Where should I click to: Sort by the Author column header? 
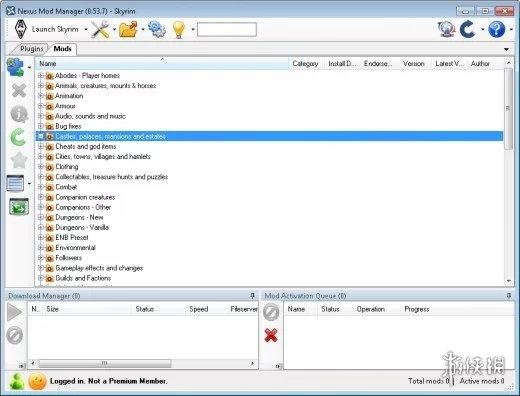[480, 64]
